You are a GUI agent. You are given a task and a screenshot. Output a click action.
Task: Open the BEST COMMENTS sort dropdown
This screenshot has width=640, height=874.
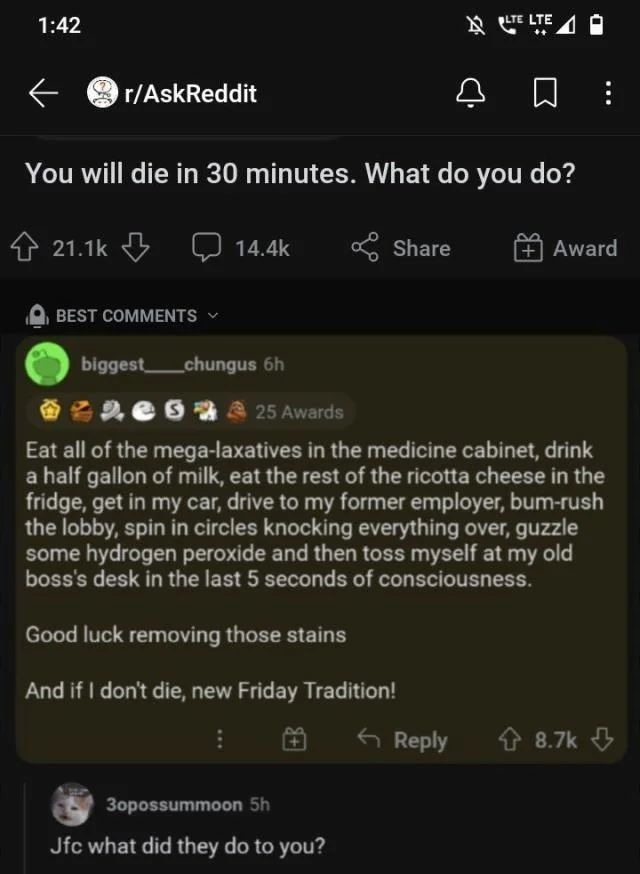[x=122, y=315]
